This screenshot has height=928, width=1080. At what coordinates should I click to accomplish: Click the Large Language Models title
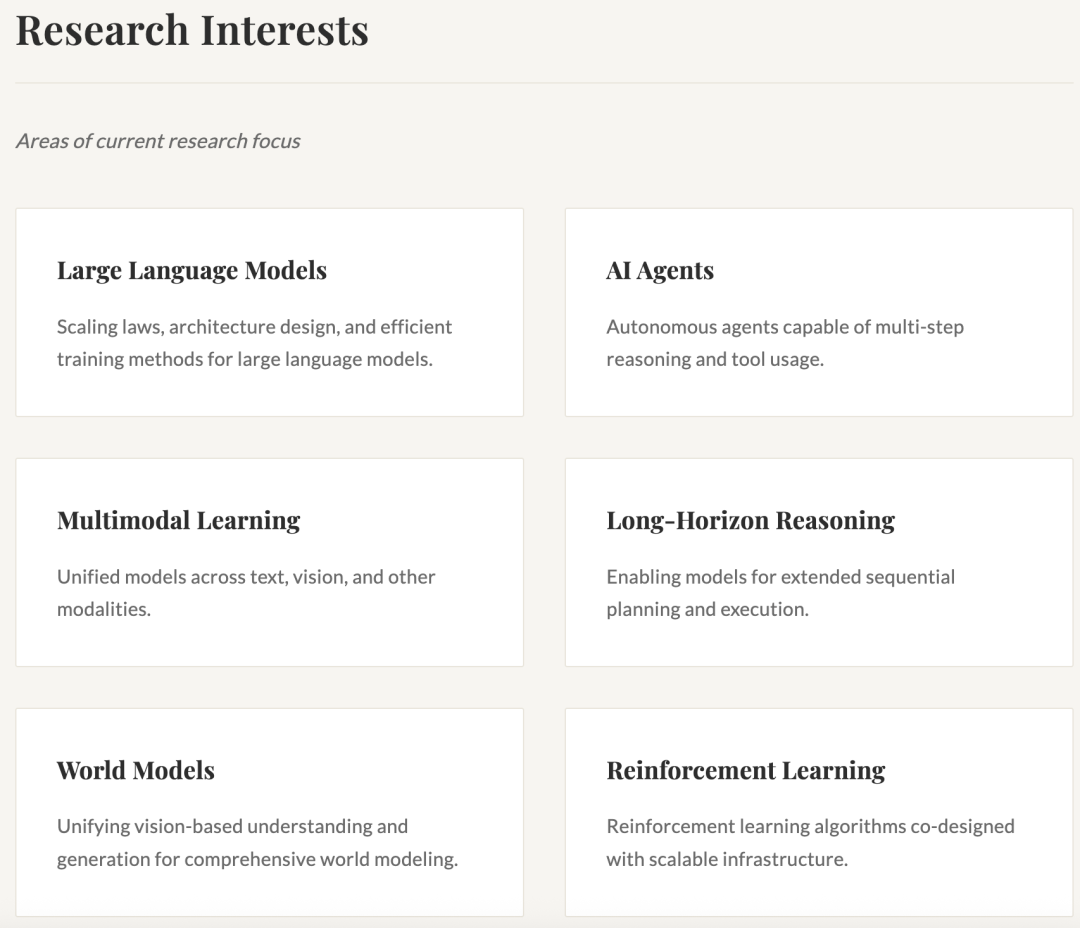pyautogui.click(x=192, y=270)
